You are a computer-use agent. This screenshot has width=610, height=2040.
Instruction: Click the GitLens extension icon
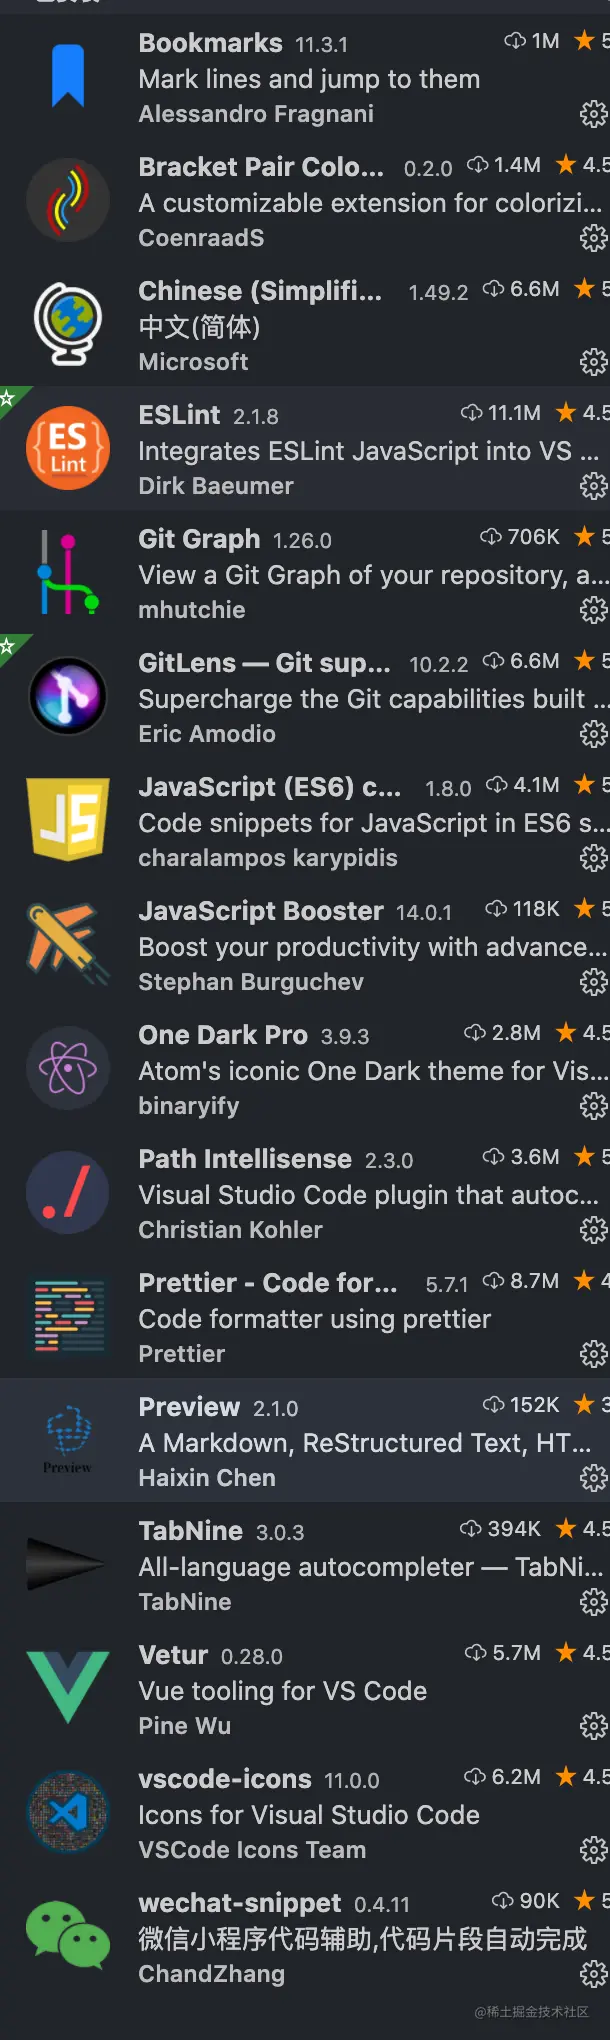tap(68, 696)
